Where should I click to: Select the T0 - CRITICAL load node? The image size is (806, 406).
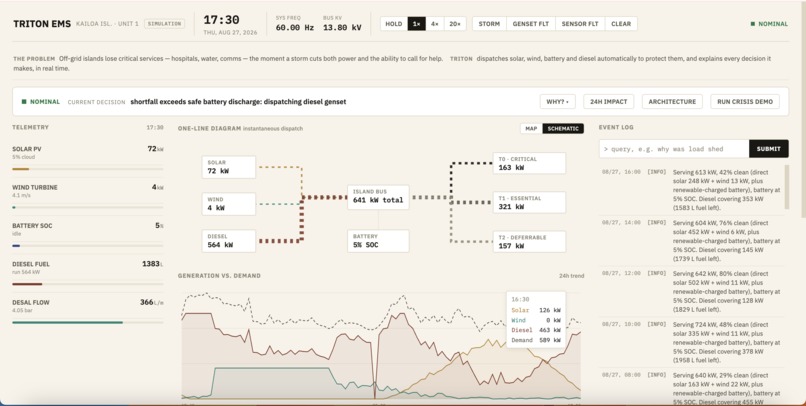[x=529, y=163]
